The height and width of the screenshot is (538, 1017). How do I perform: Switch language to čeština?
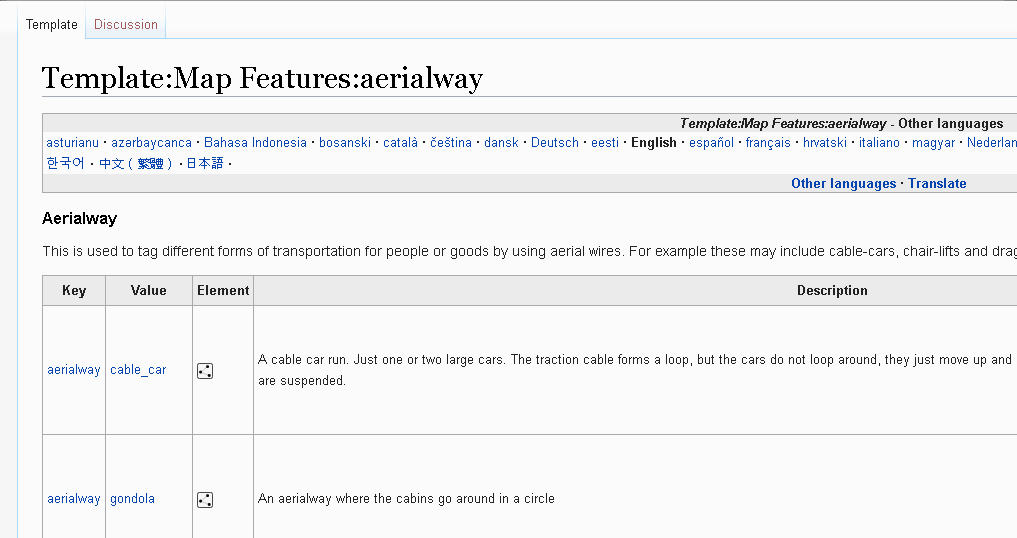[451, 143]
